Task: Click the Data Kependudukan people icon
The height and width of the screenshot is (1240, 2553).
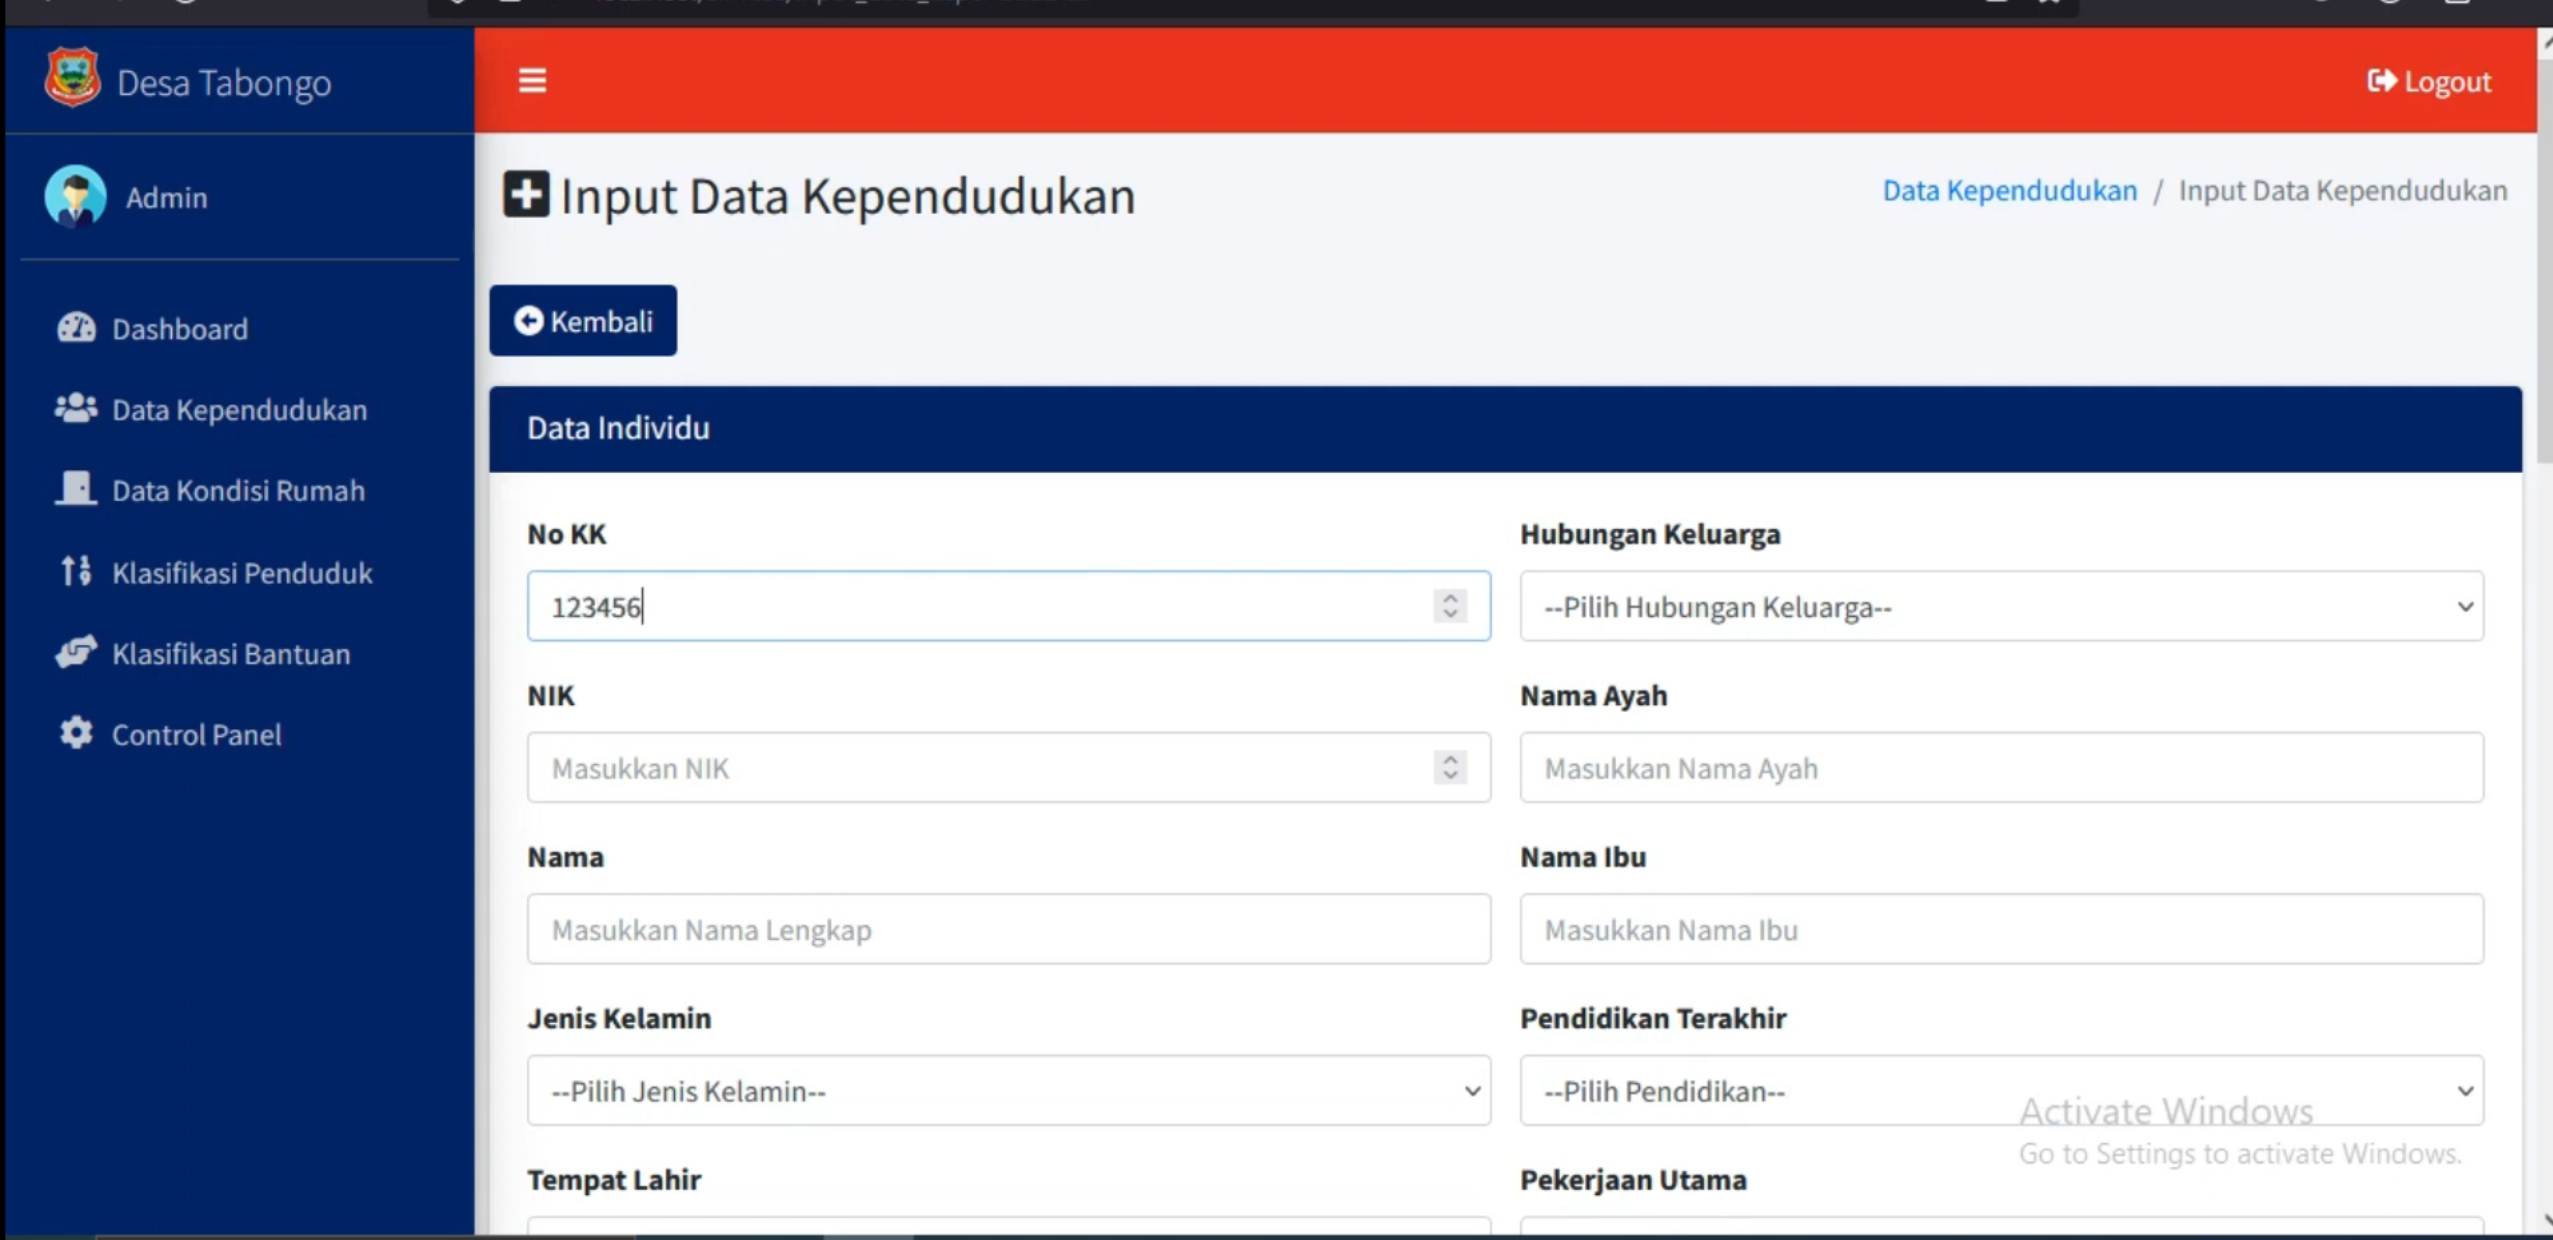Action: point(76,409)
